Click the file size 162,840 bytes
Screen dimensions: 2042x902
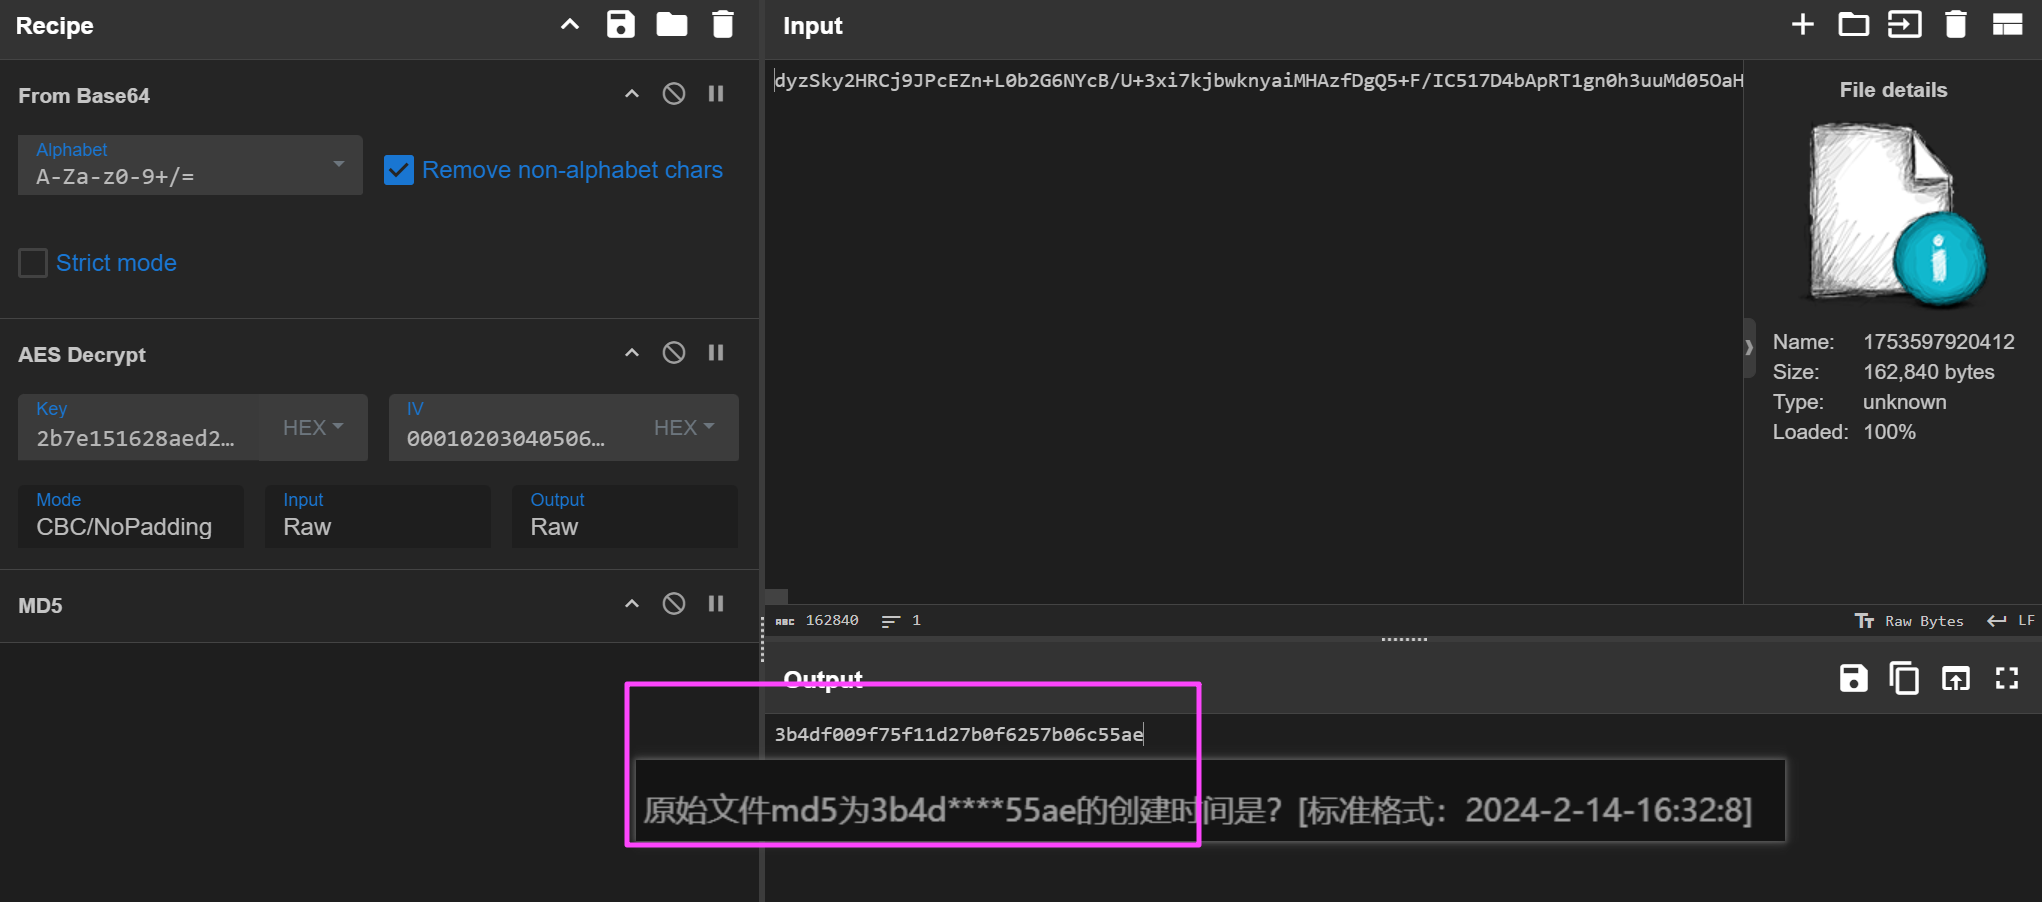(1928, 372)
